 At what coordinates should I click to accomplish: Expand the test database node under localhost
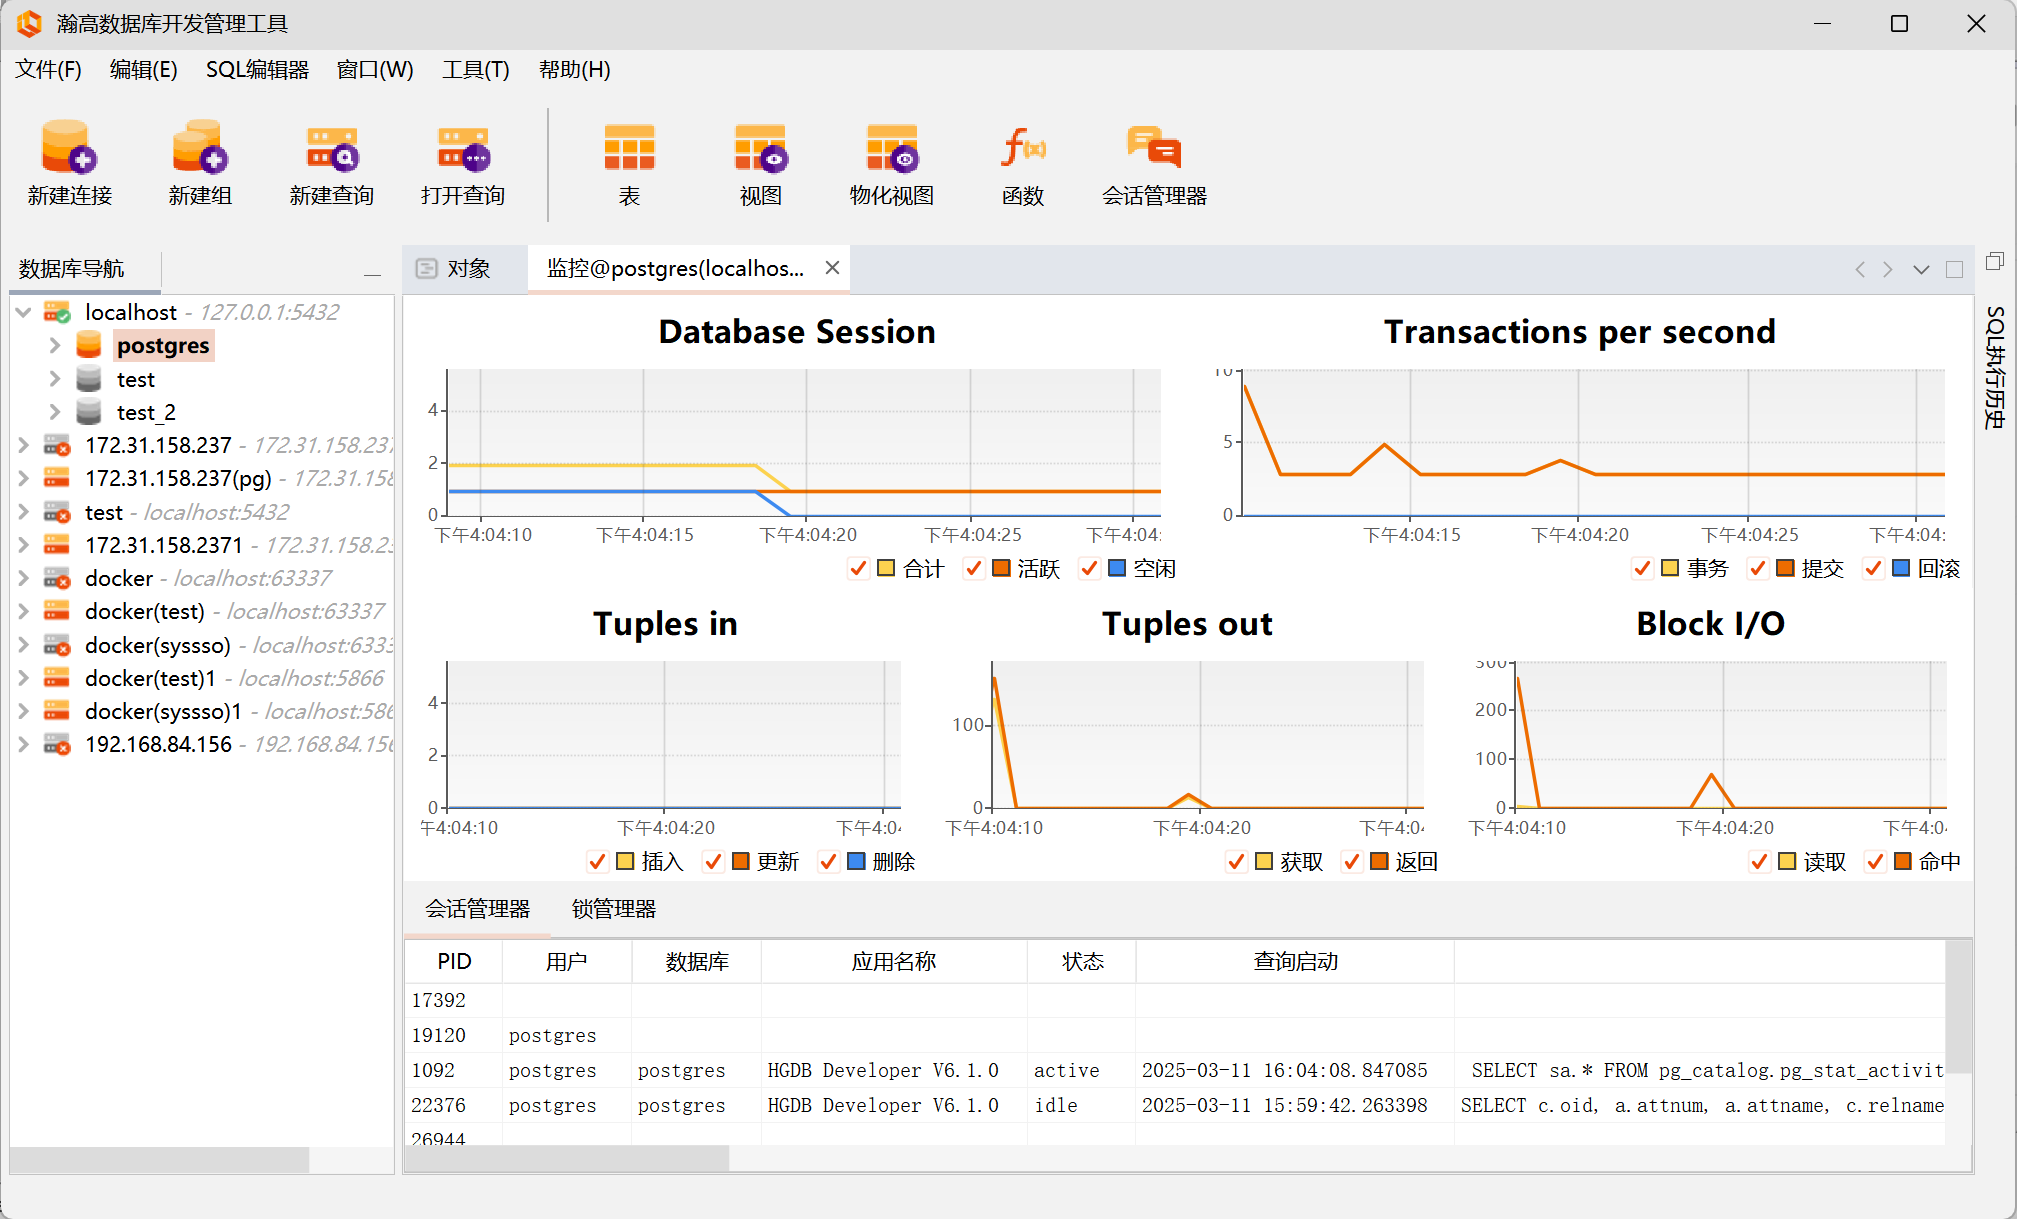coord(55,379)
